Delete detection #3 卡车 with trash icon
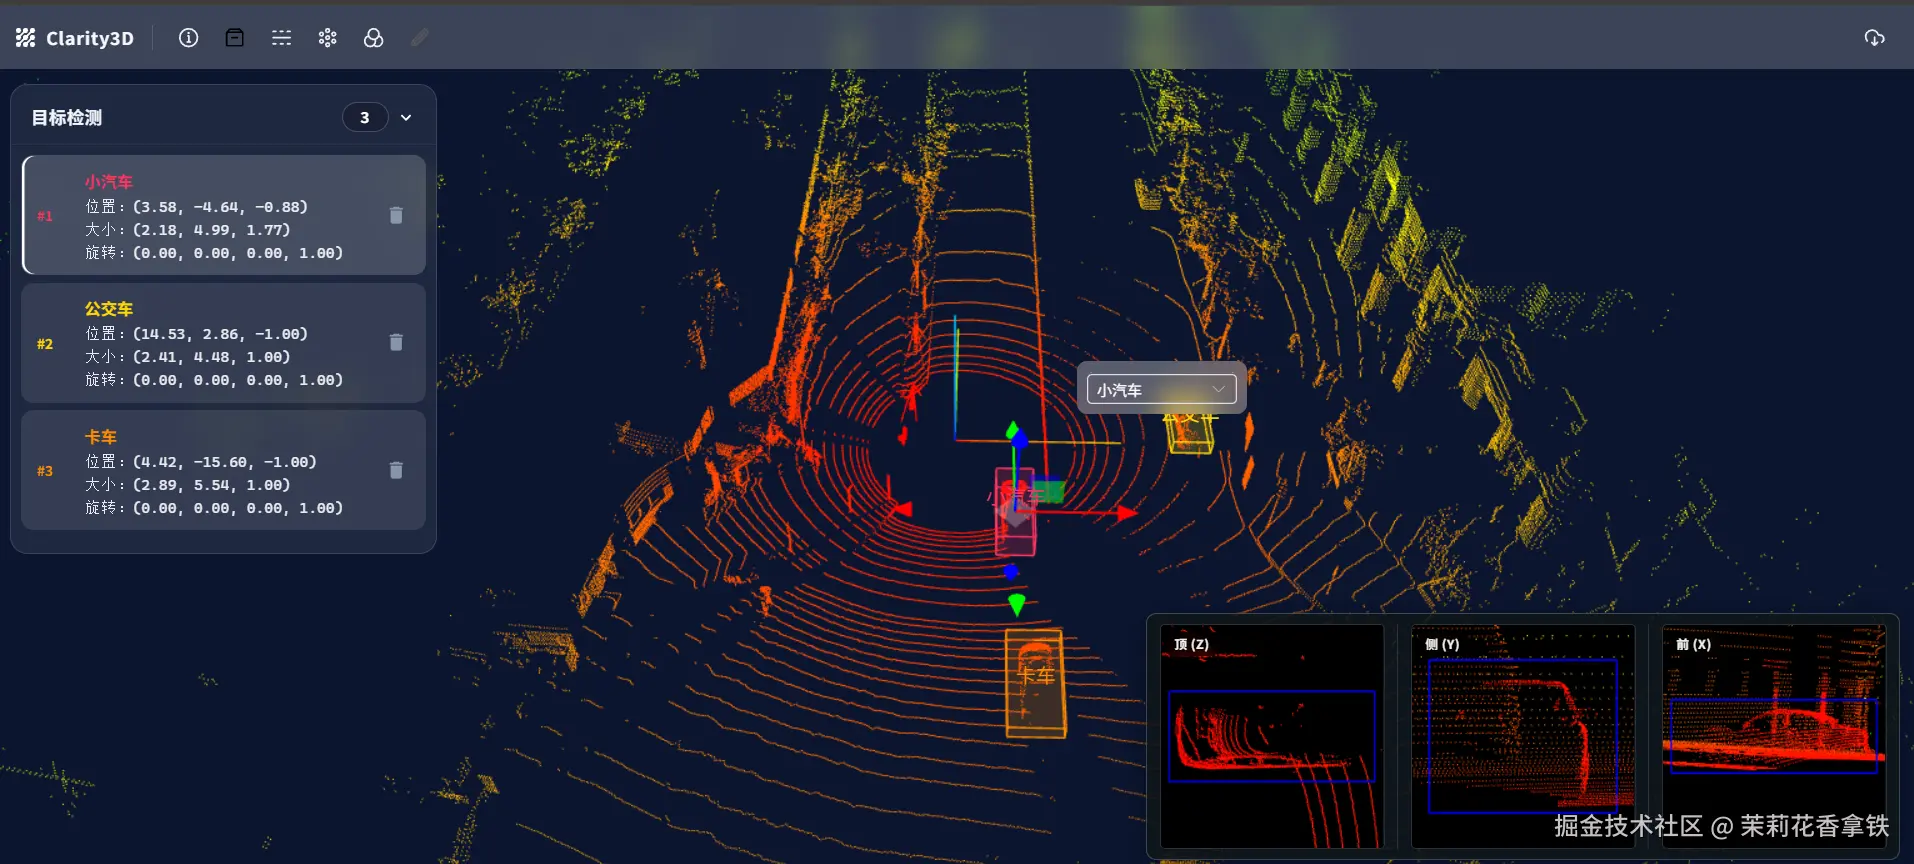1914x864 pixels. pos(396,470)
